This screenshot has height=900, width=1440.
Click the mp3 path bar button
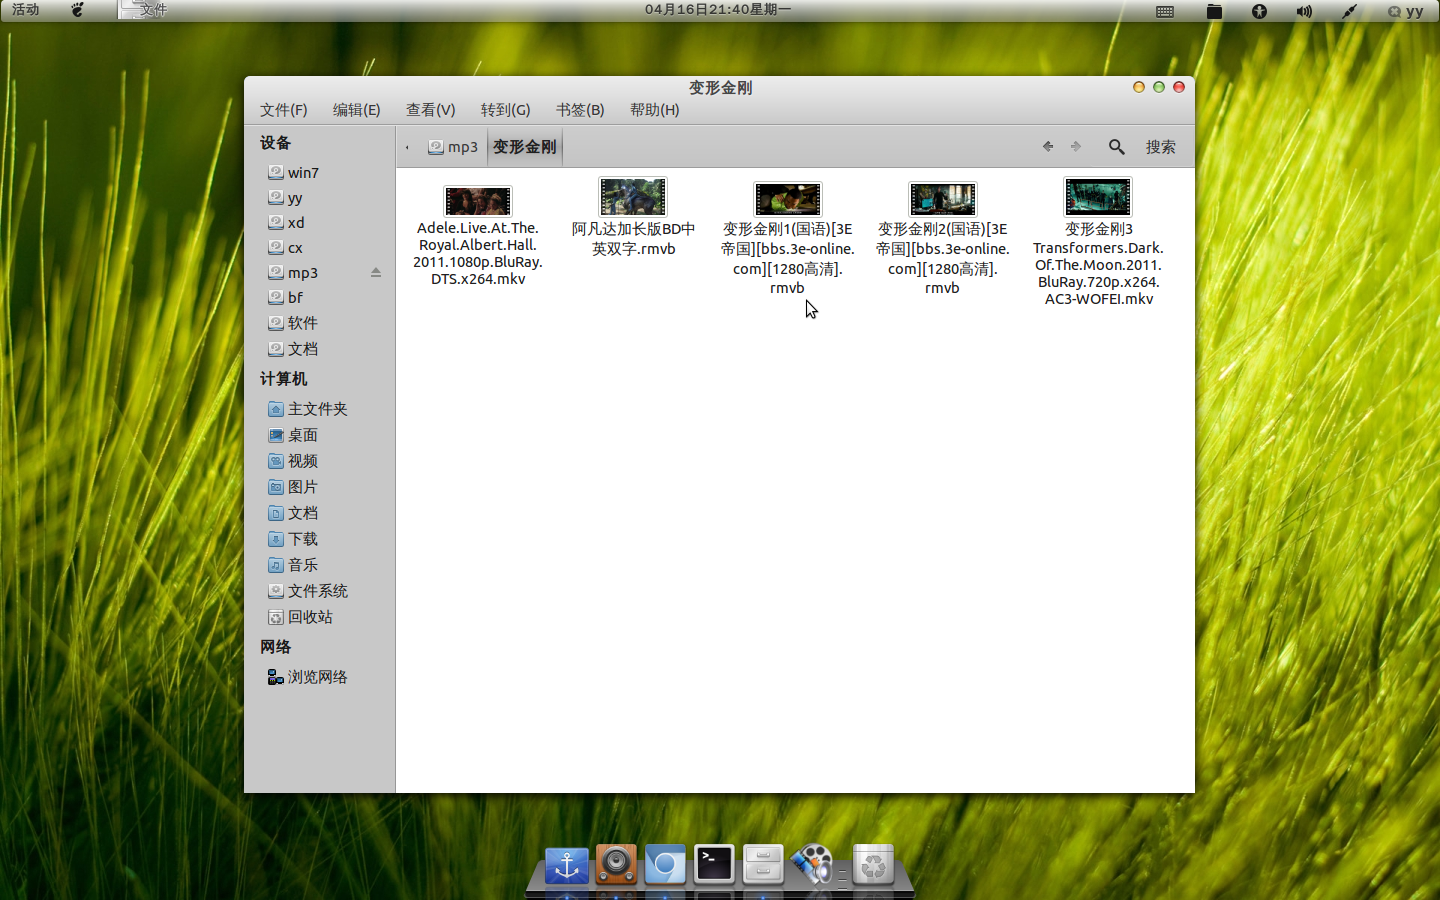pos(453,147)
